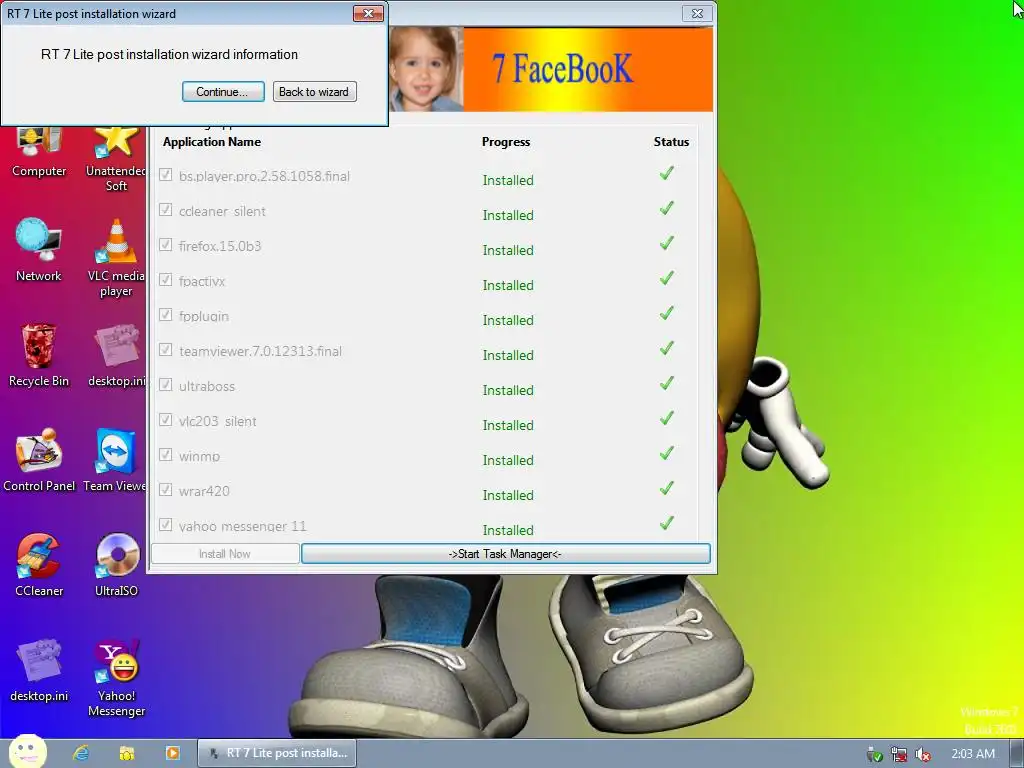
Task: Toggle the ccleaner_silent checkbox
Action: (166, 210)
